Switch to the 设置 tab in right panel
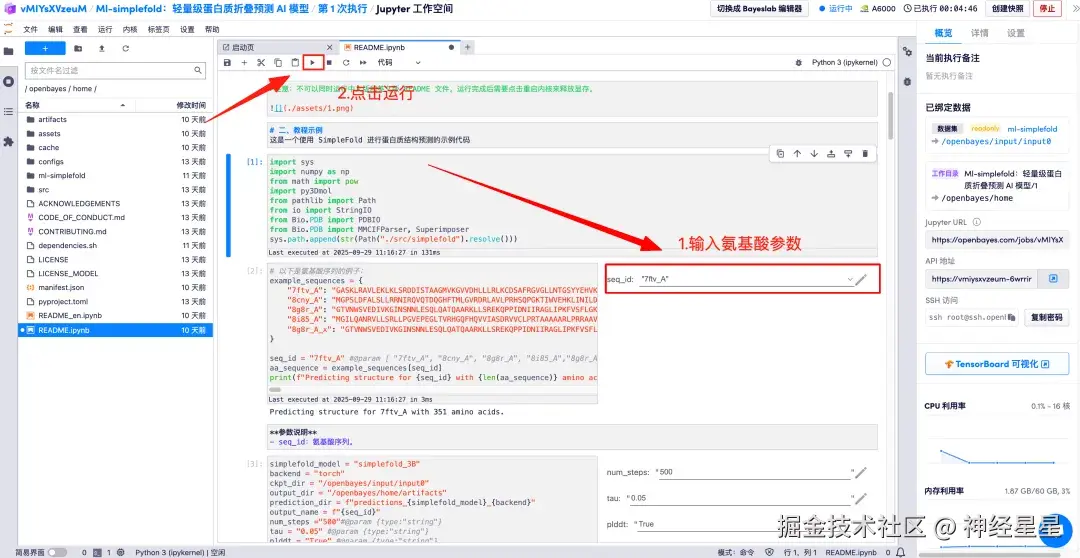This screenshot has width=1080, height=558. [1015, 33]
